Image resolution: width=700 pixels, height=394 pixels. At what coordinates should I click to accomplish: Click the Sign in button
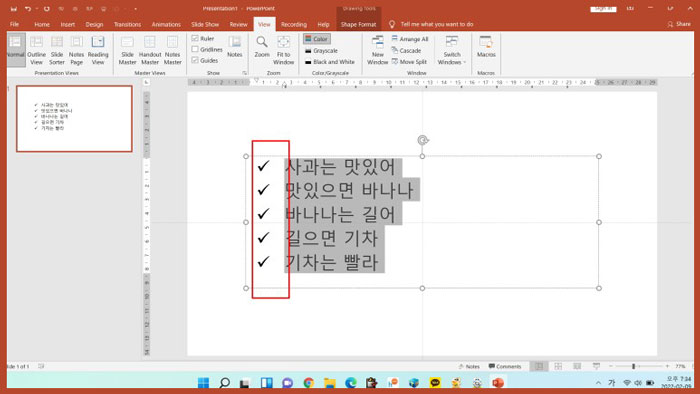[x=603, y=8]
